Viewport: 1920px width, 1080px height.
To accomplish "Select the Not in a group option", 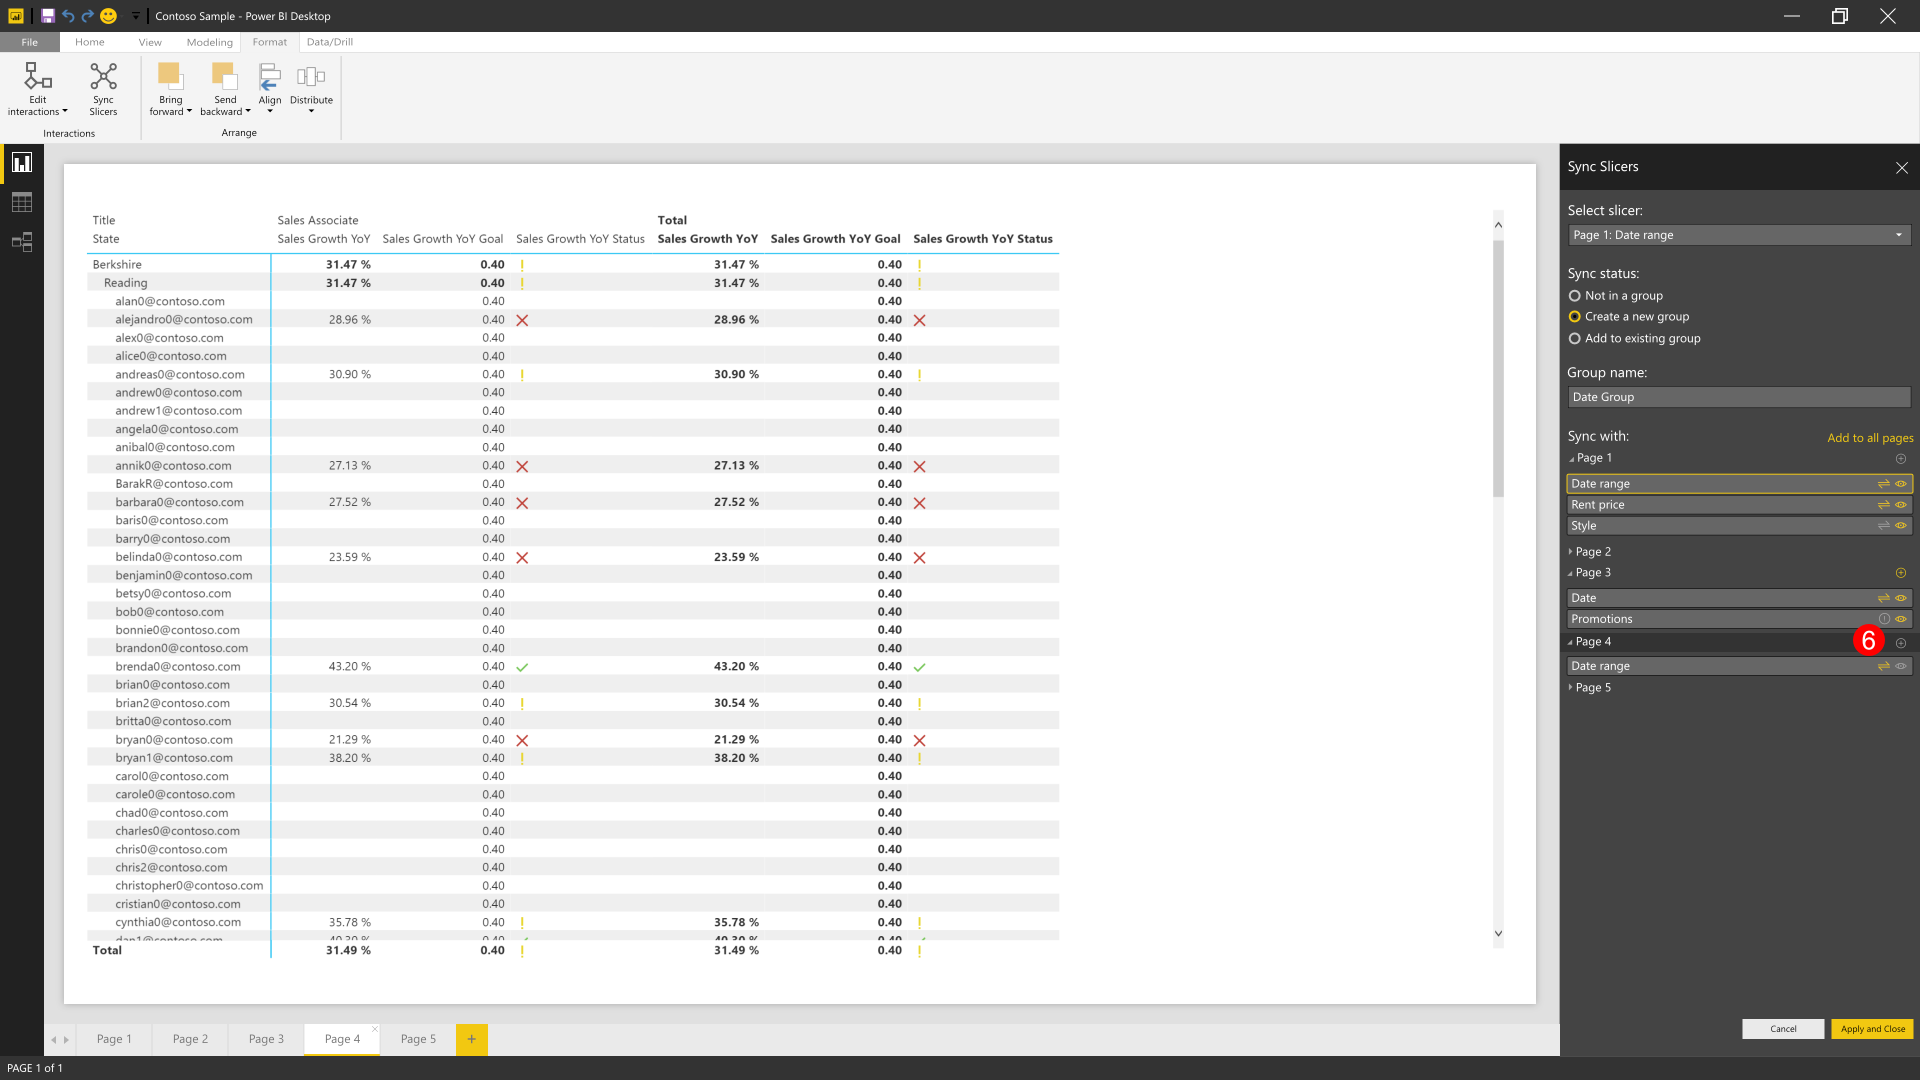I will [1575, 296].
